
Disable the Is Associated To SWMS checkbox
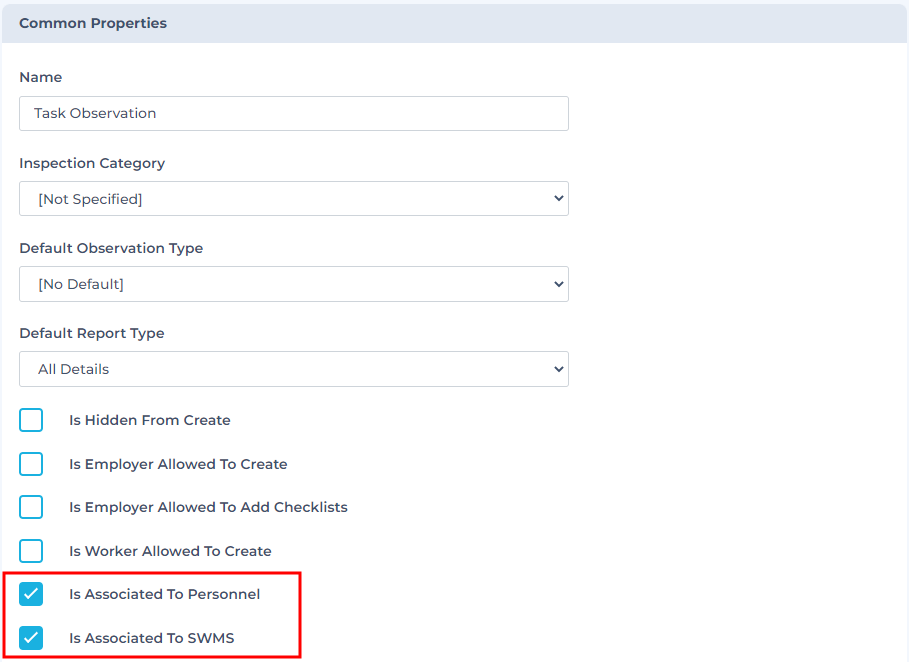point(32,638)
